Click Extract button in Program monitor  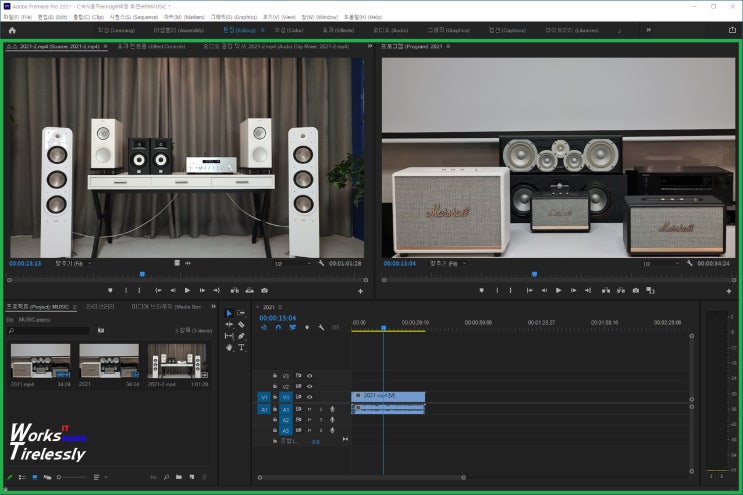[x=621, y=290]
